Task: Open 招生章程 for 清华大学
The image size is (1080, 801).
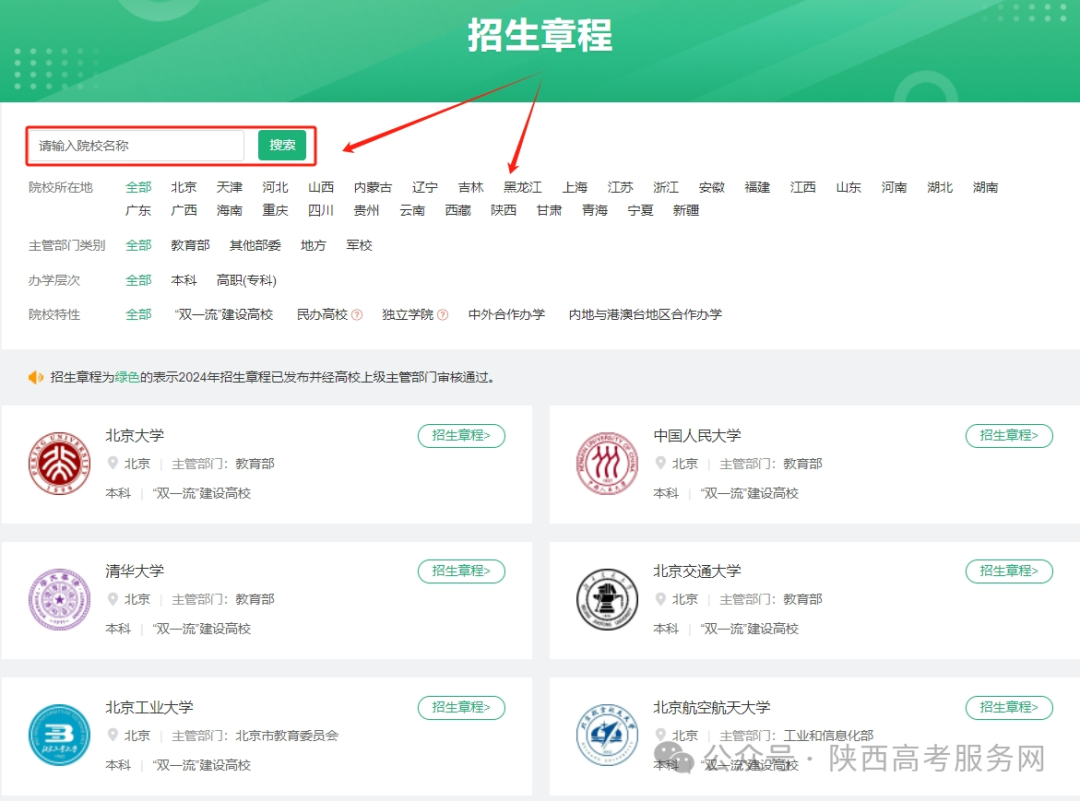Action: pos(461,571)
